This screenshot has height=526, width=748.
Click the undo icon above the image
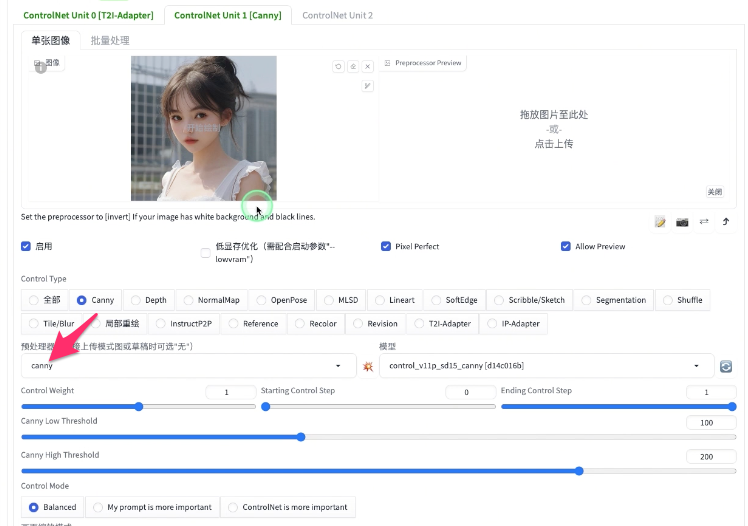click(338, 66)
